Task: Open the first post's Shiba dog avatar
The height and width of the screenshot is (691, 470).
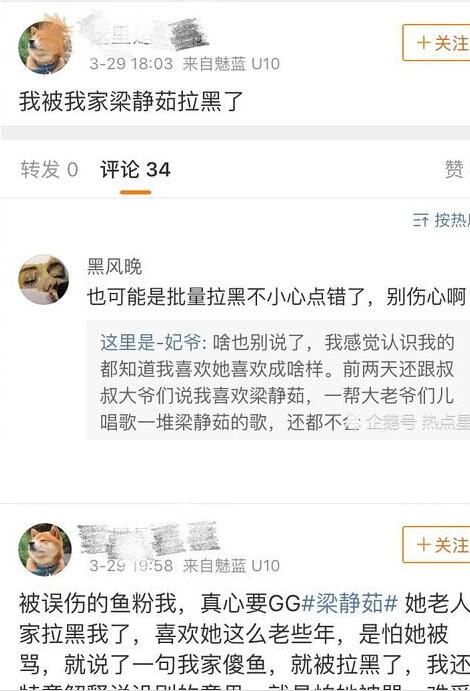Action: click(44, 47)
